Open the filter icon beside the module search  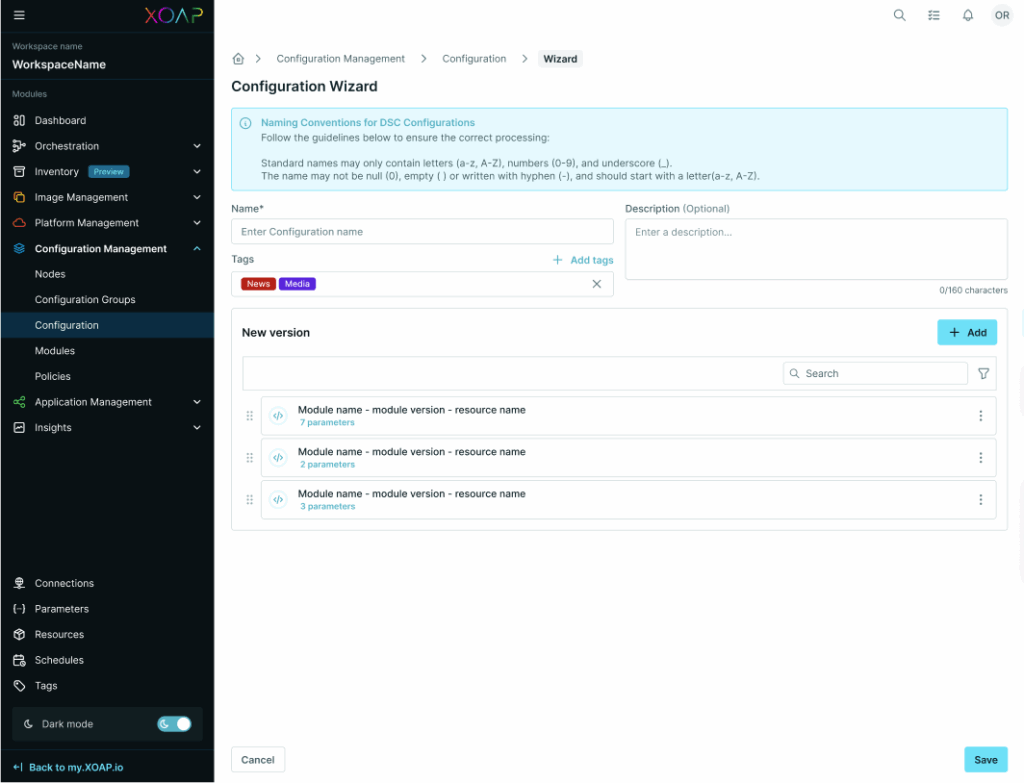[983, 373]
